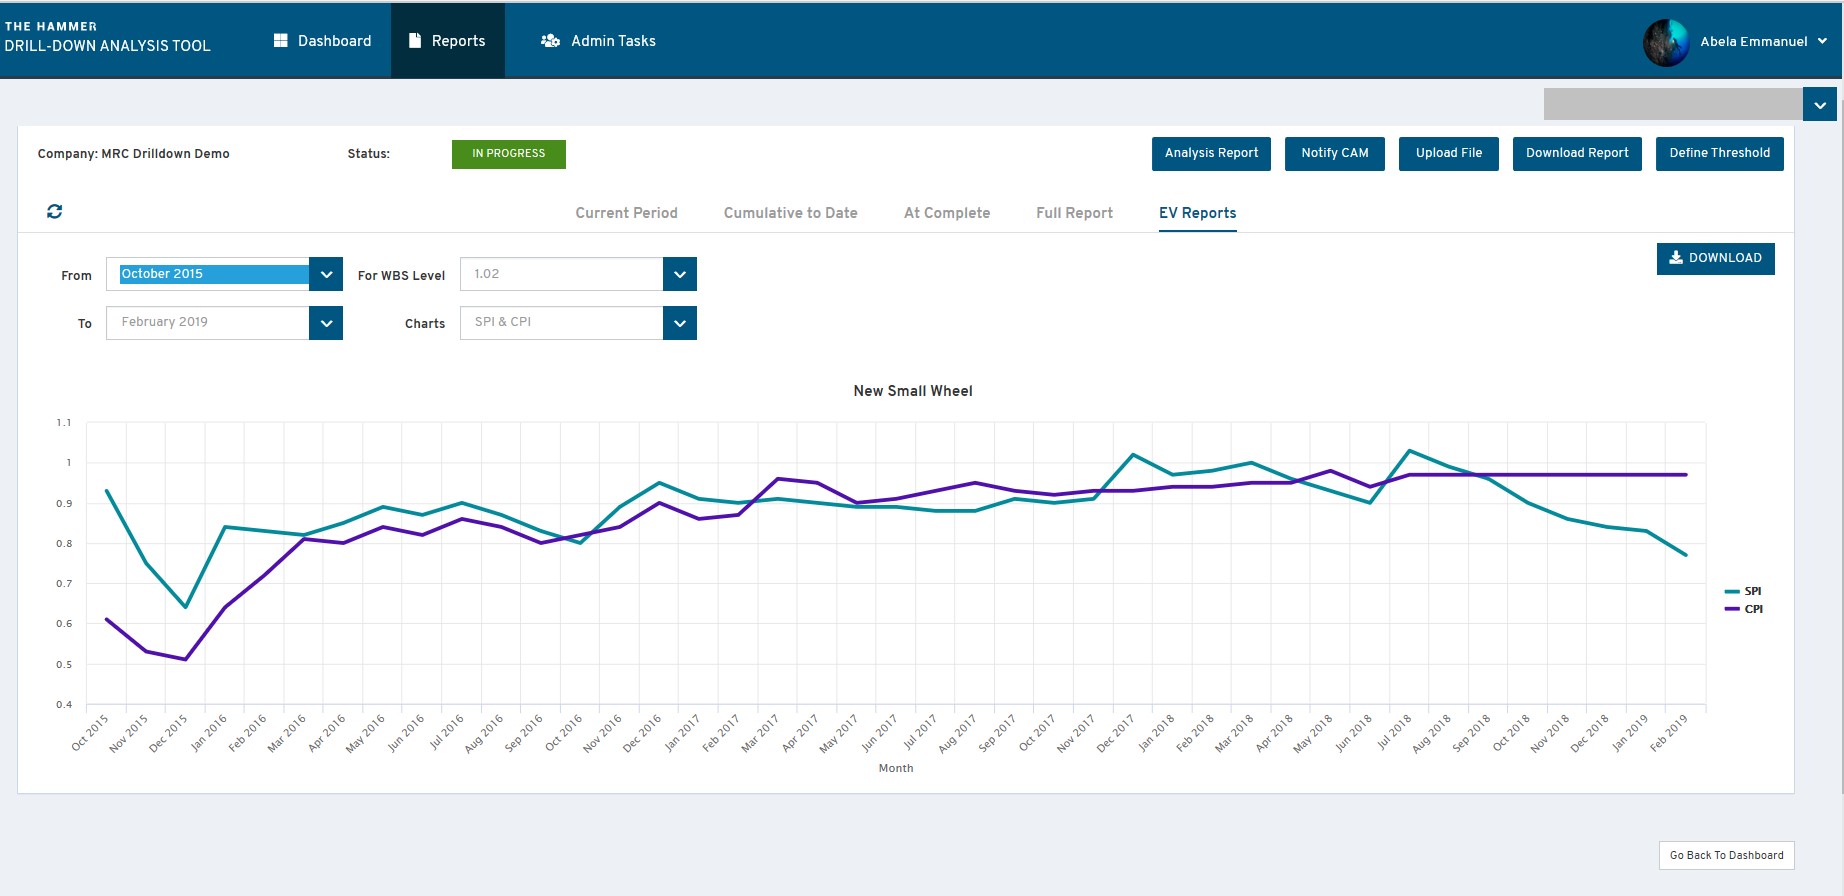The image size is (1844, 896).
Task: Click the Month axis title
Action: 896,768
